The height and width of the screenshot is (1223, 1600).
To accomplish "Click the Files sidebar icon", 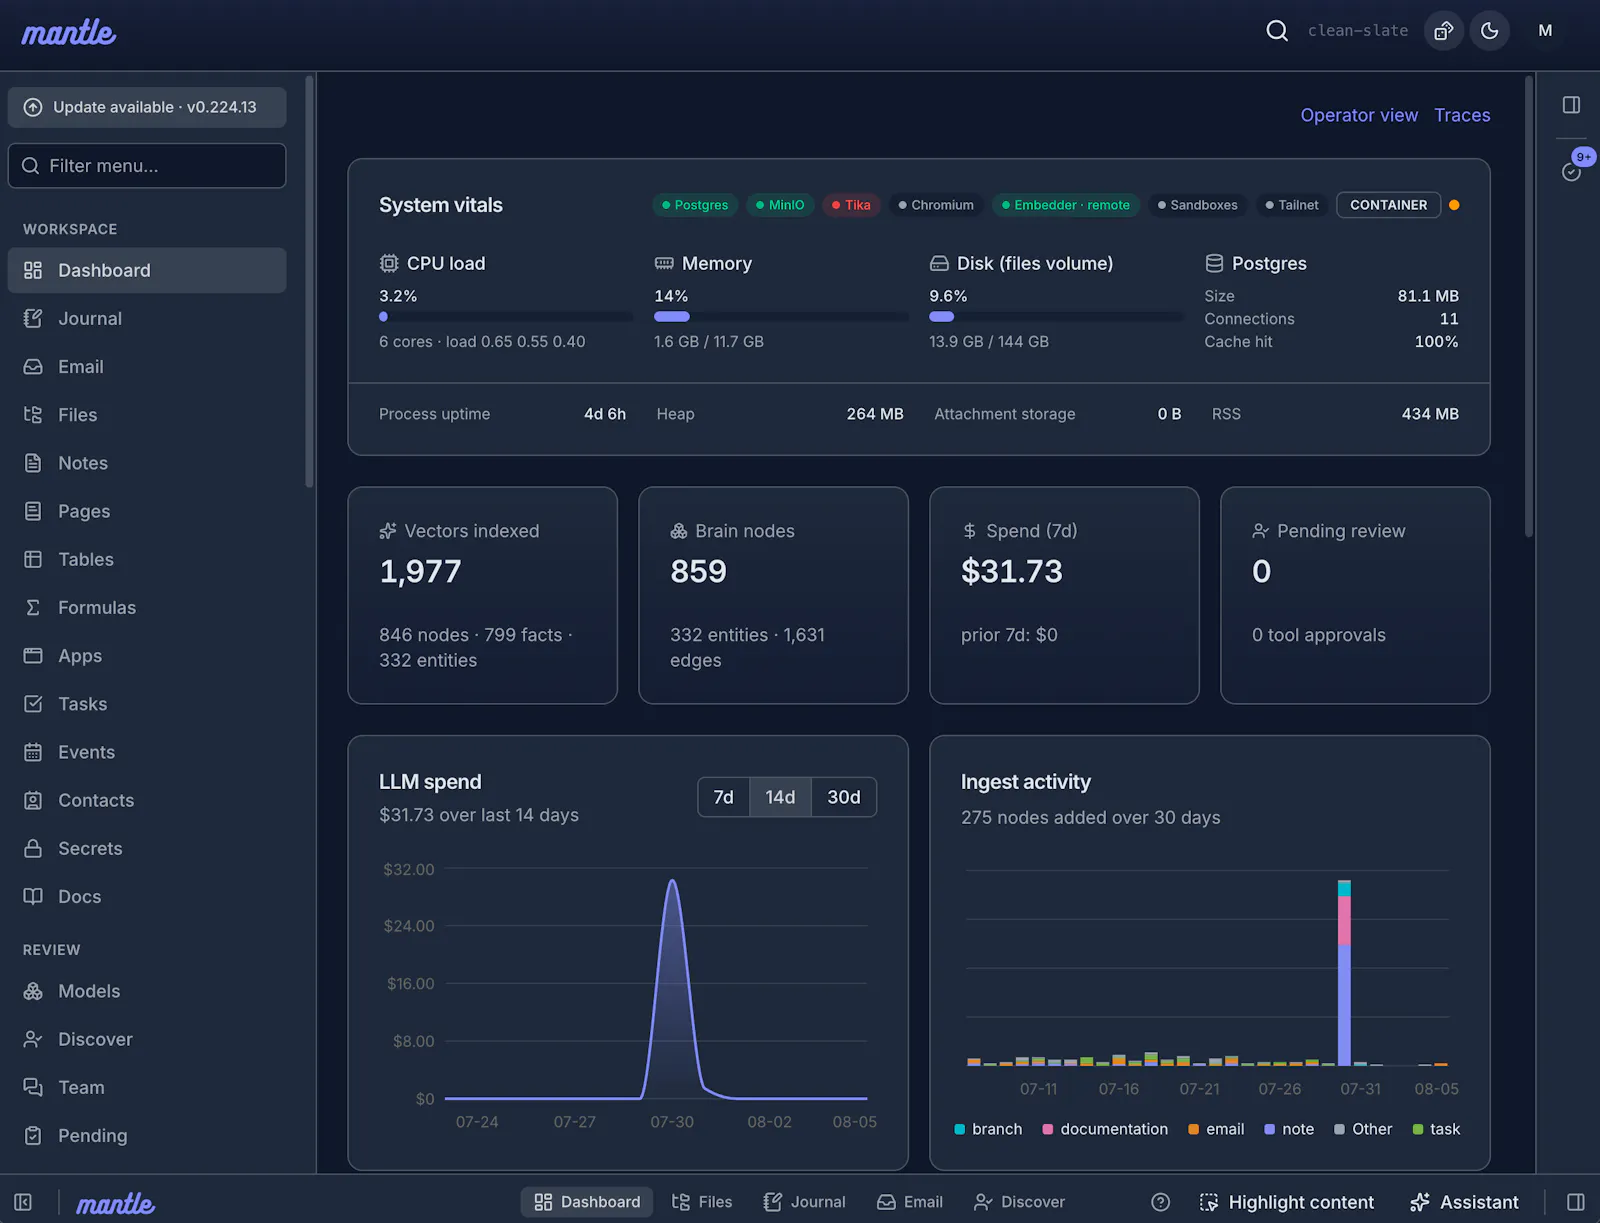I will coord(33,415).
